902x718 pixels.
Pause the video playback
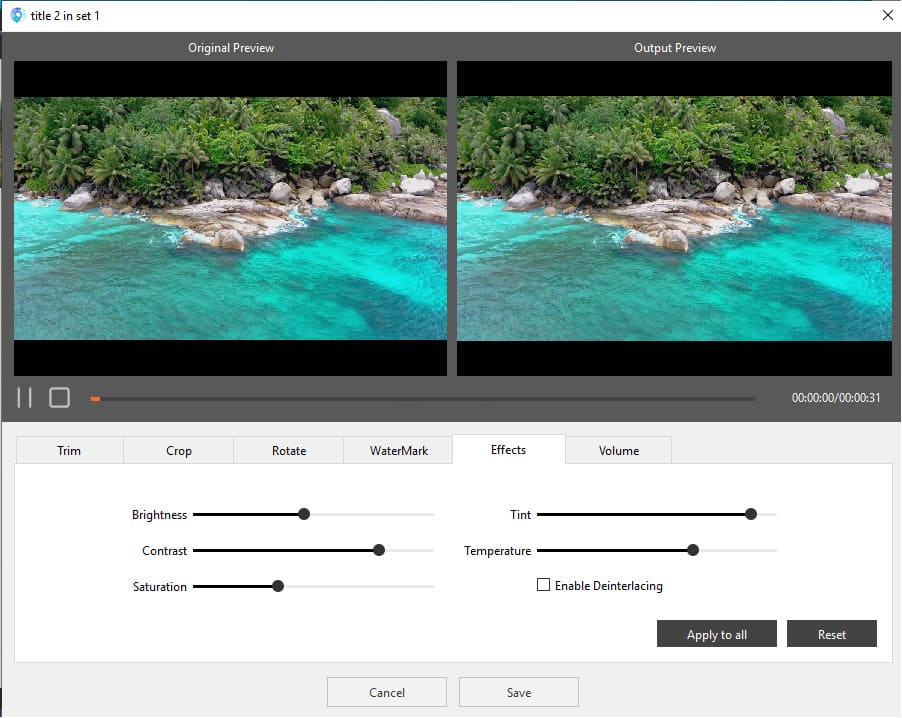[25, 398]
